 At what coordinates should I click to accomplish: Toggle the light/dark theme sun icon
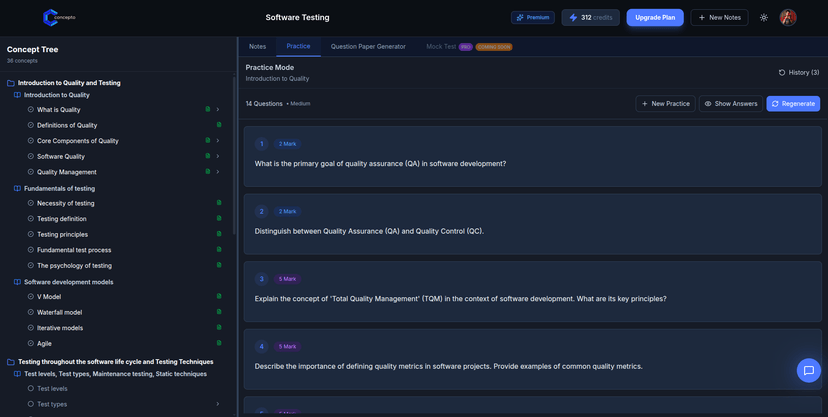tap(764, 17)
